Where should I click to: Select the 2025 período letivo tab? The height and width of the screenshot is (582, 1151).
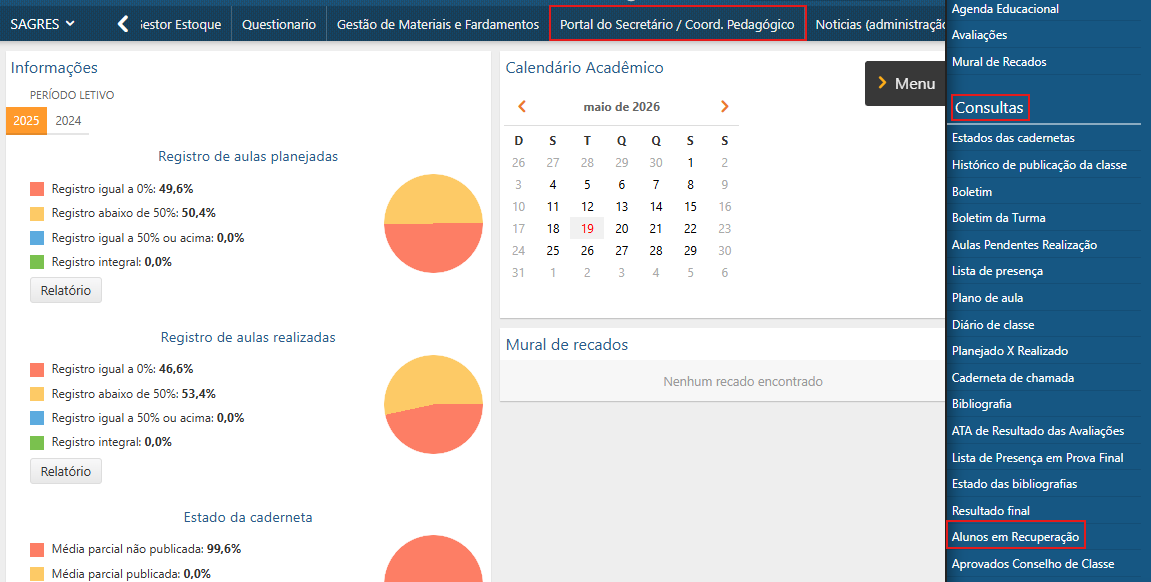[x=26, y=120]
